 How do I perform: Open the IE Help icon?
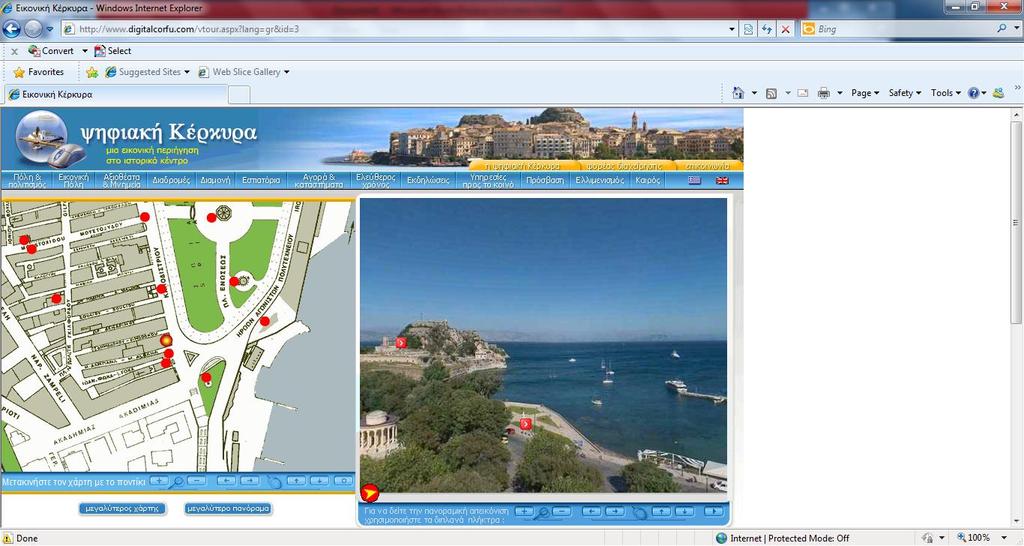(974, 93)
